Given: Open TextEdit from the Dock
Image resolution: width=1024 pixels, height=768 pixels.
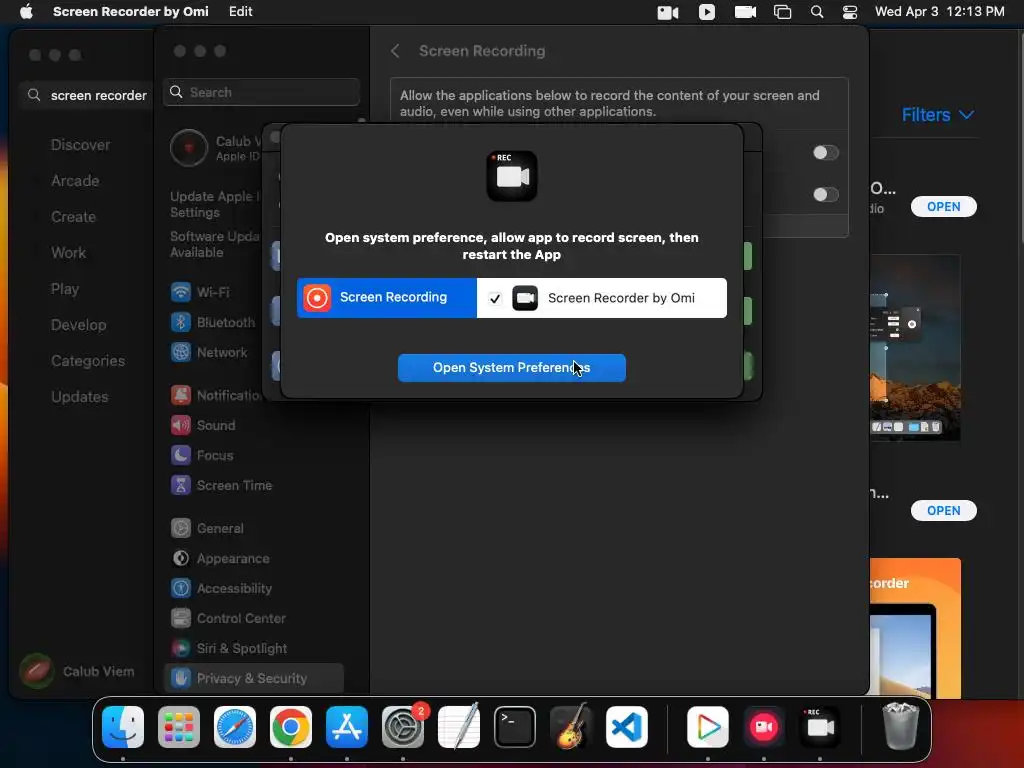Looking at the screenshot, I should tap(458, 727).
